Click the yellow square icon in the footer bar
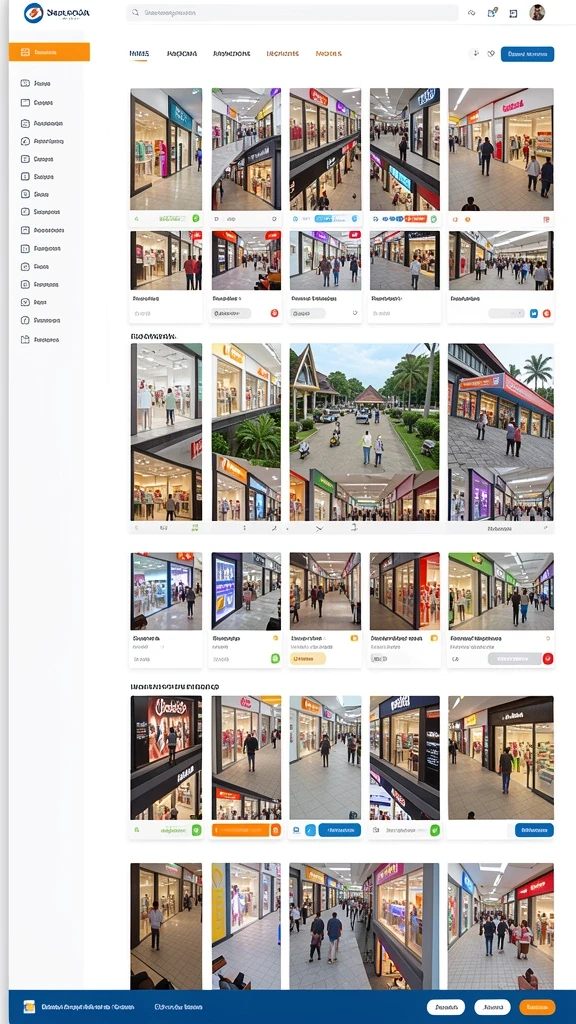This screenshot has width=576, height=1024. [x=29, y=1007]
